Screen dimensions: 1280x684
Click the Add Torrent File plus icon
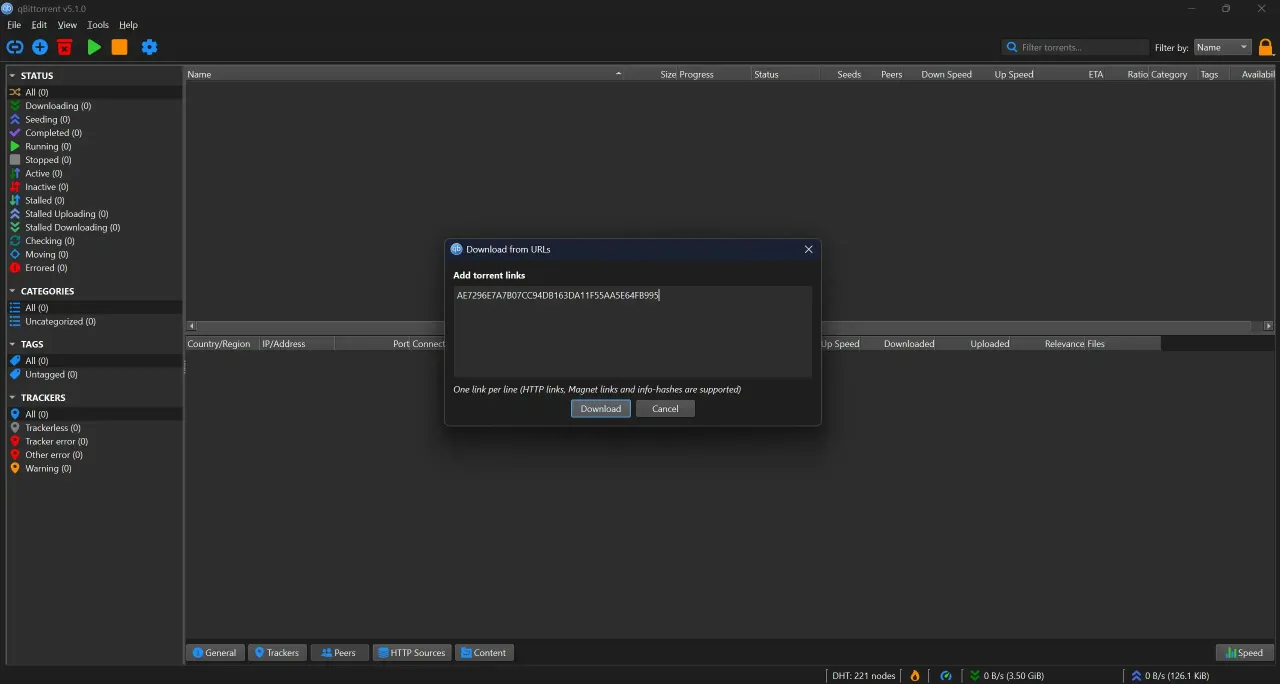point(40,47)
